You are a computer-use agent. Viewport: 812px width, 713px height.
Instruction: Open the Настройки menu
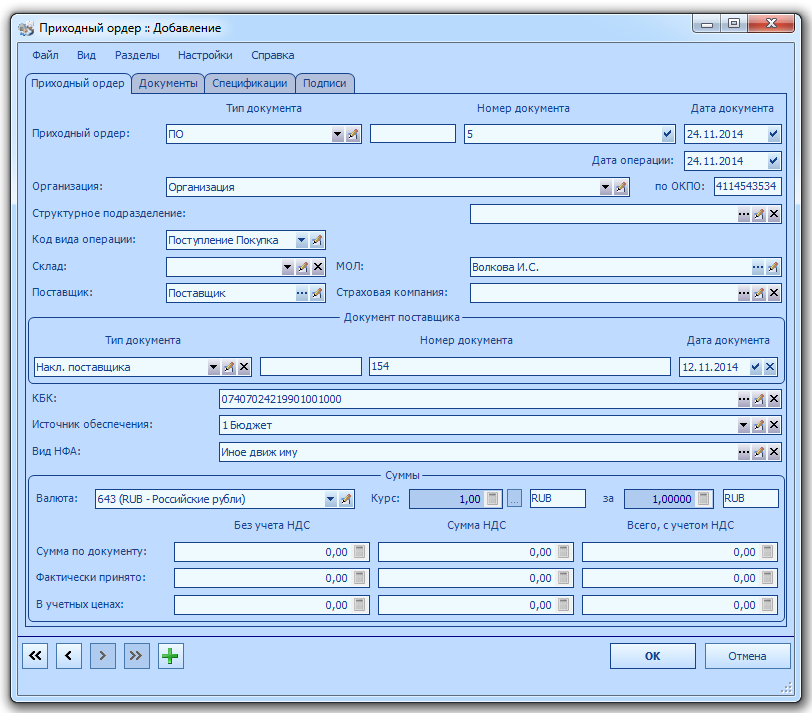pos(205,55)
